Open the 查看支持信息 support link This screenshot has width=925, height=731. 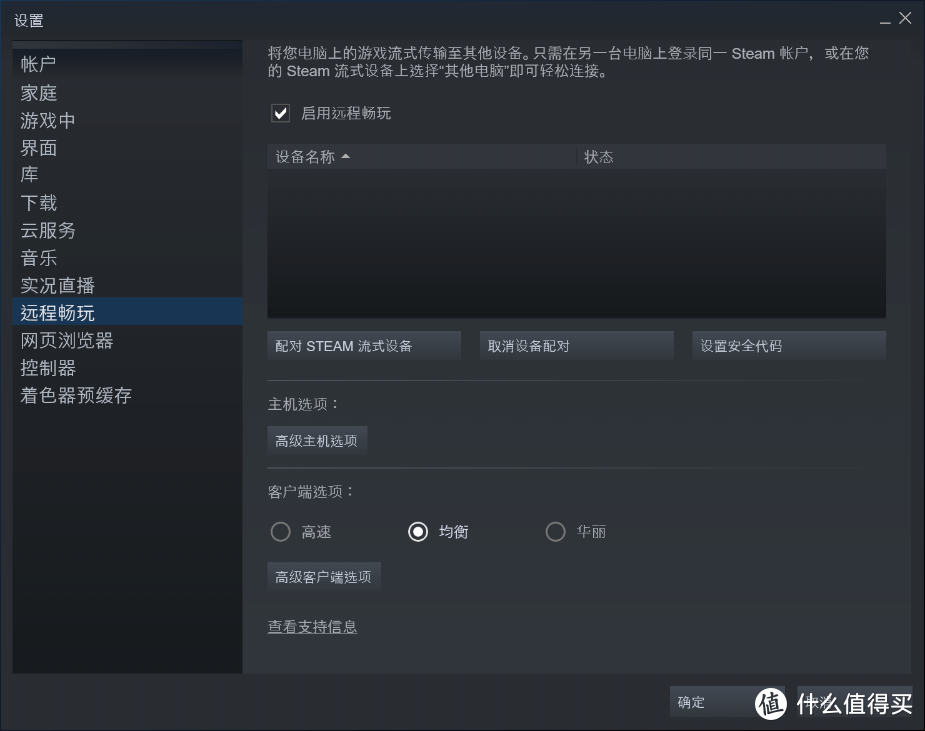tap(313, 626)
